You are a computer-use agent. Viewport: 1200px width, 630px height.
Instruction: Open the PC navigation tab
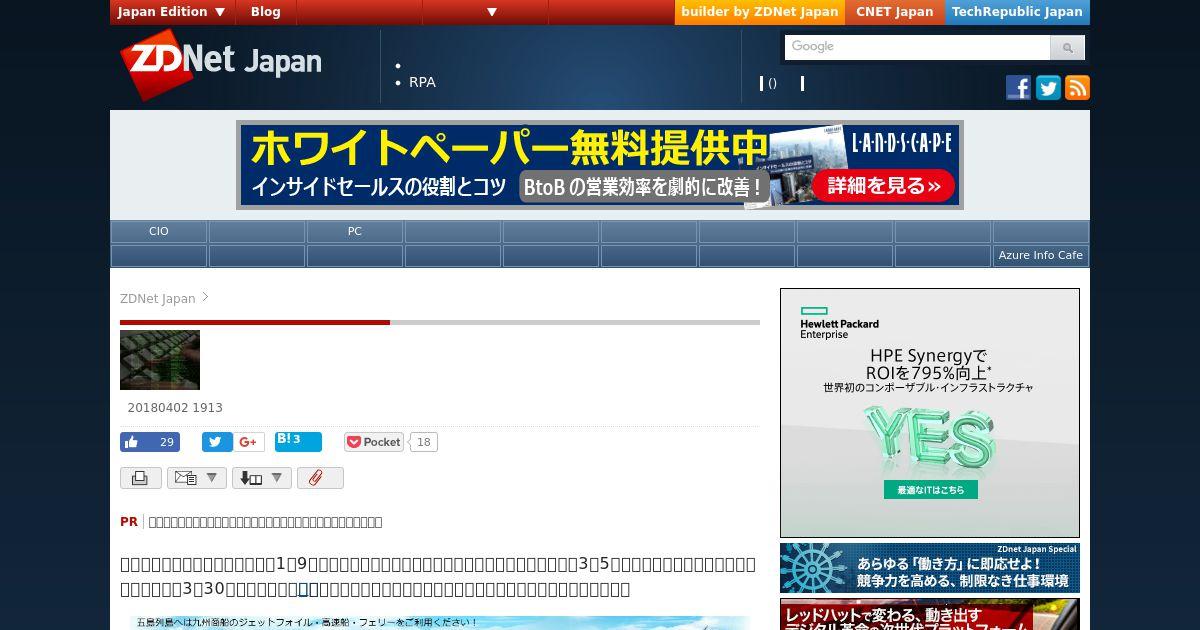[355, 231]
